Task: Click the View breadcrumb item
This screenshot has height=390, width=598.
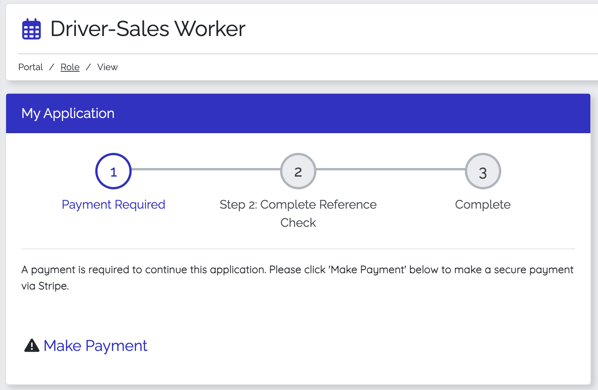Action: (x=107, y=67)
